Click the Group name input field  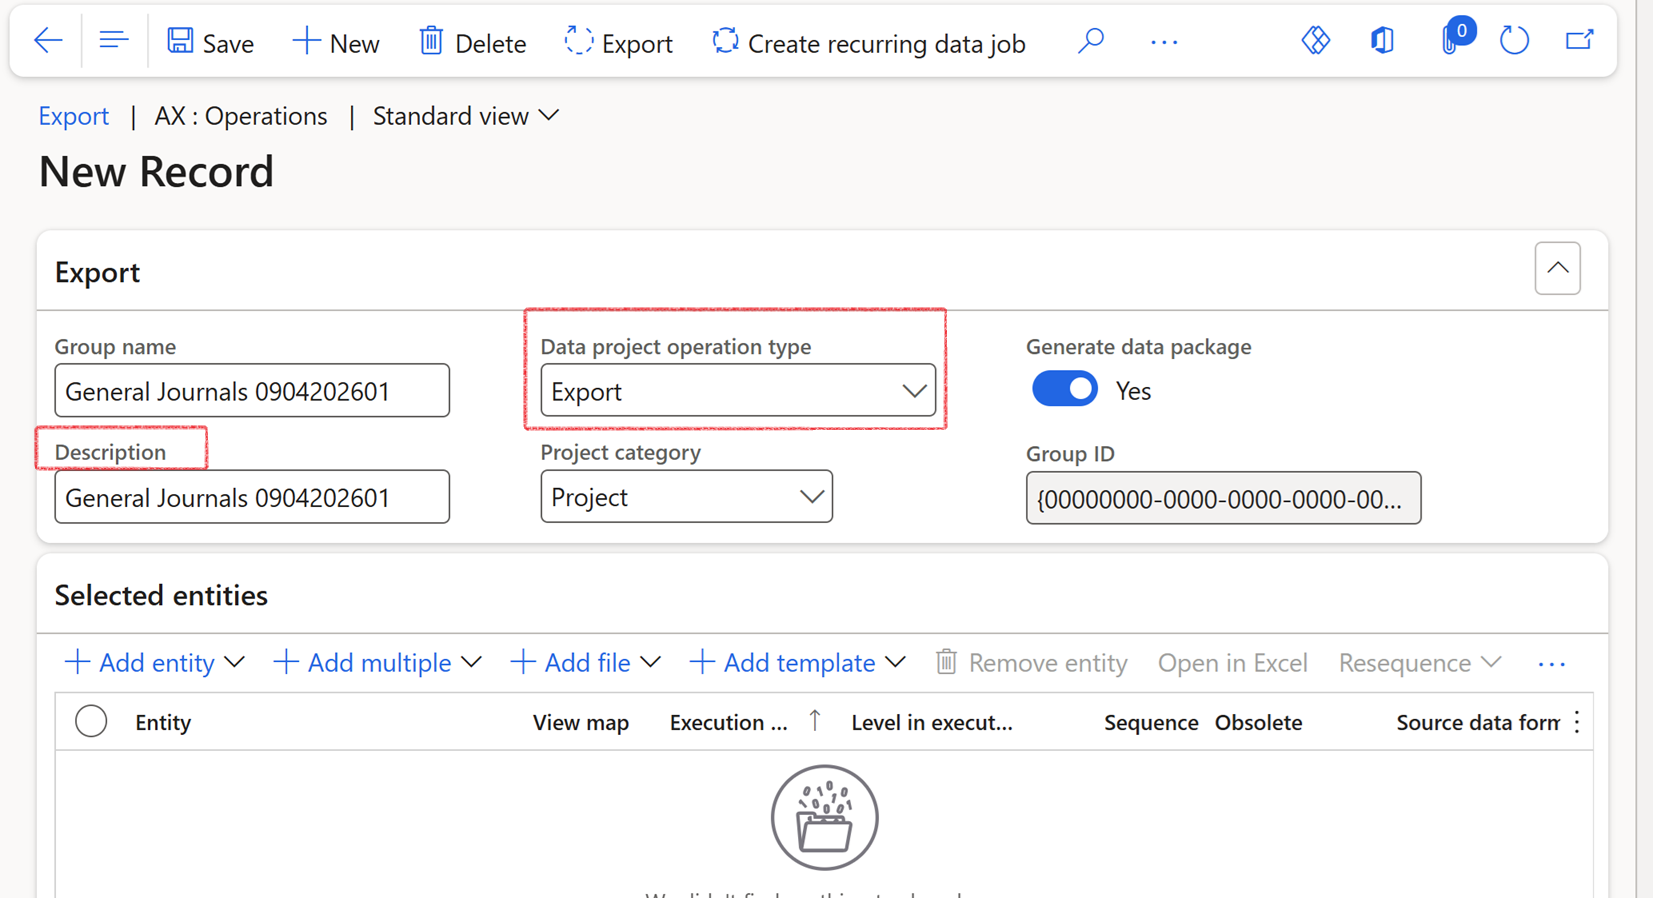(x=252, y=391)
